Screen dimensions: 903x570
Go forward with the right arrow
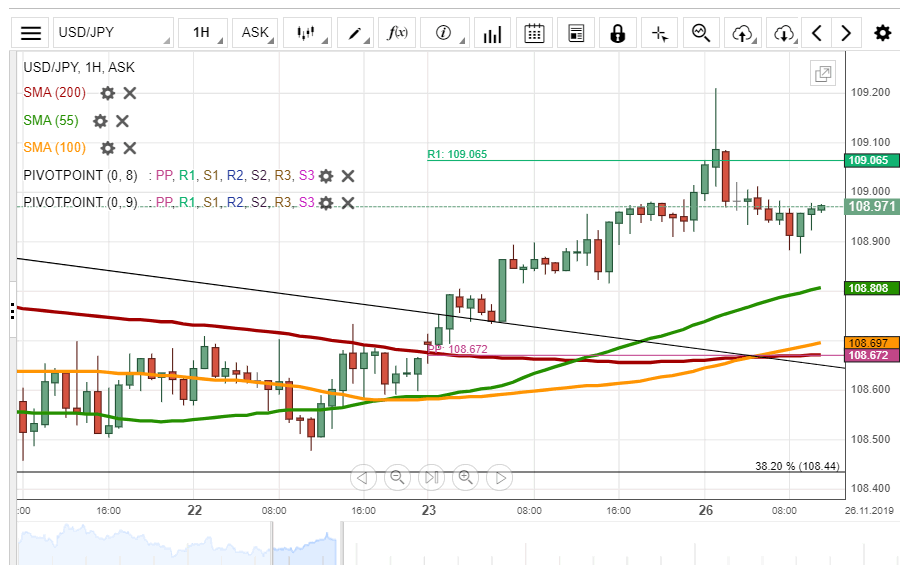(x=846, y=33)
